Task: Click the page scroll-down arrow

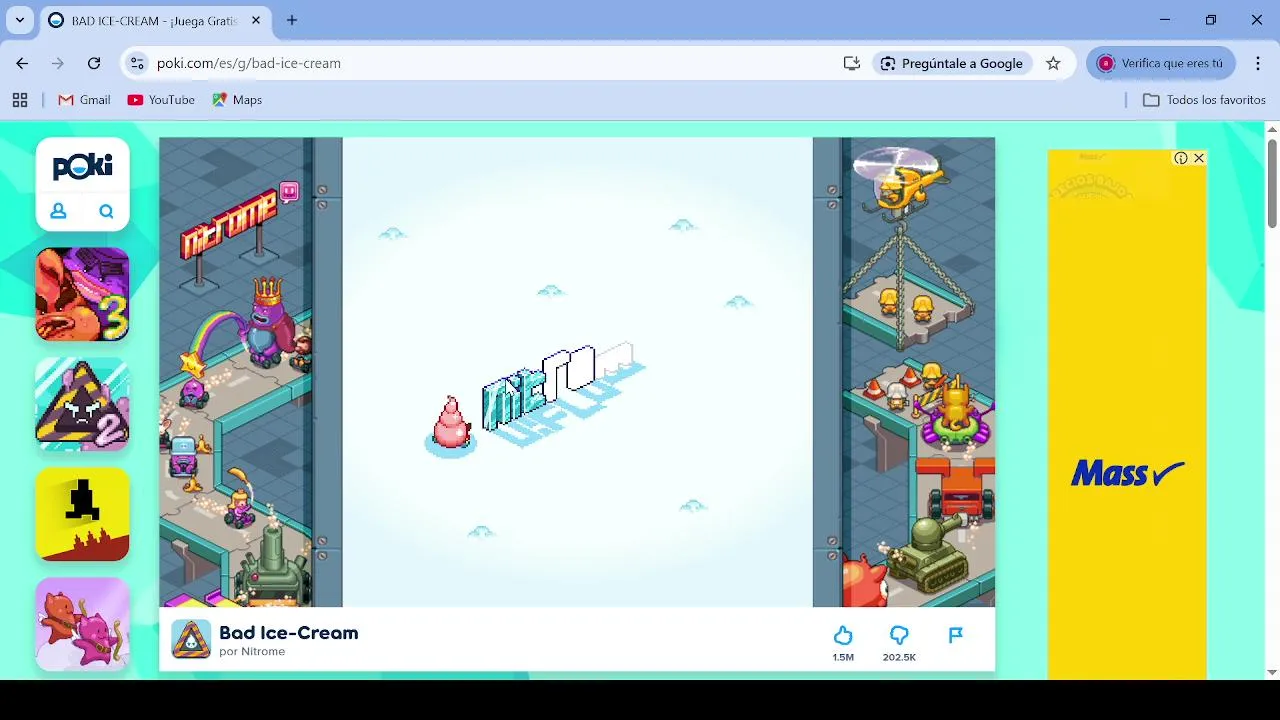Action: [x=1272, y=672]
